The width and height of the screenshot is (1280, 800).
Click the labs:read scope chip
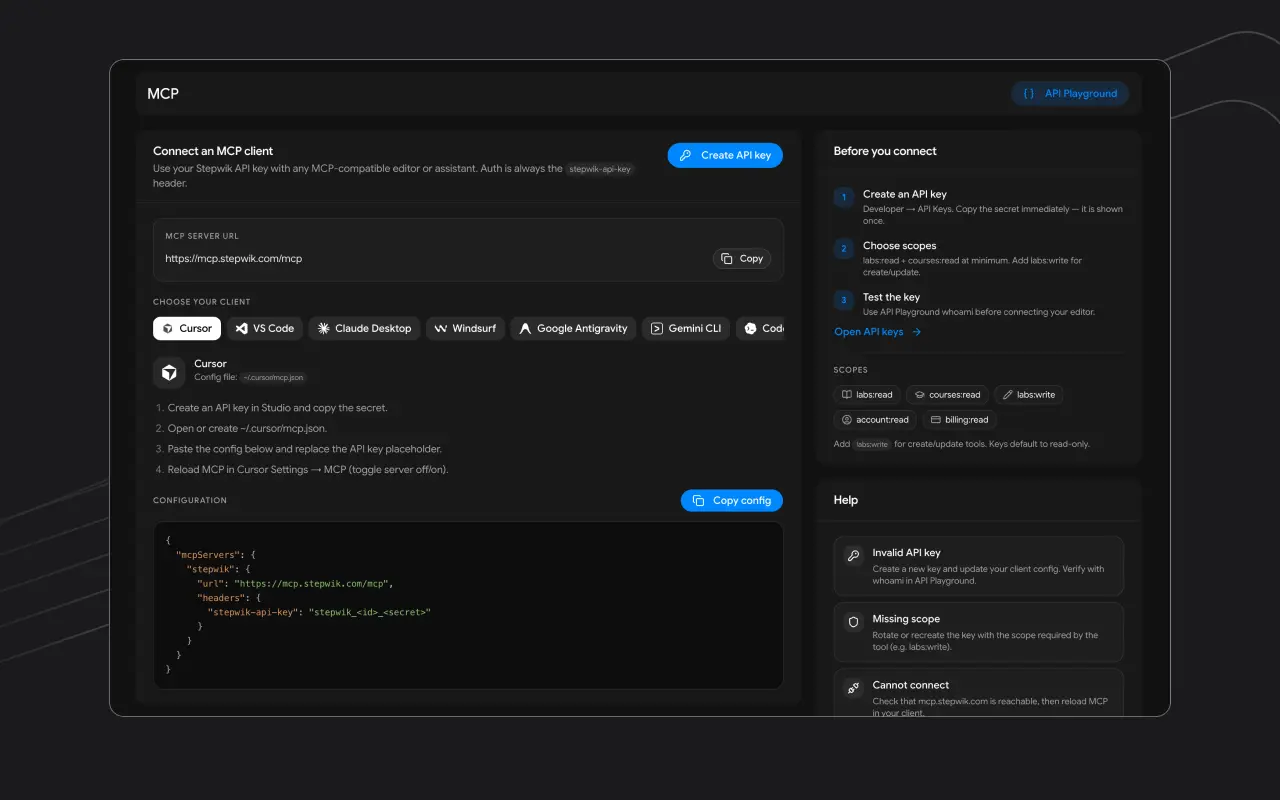coord(867,395)
